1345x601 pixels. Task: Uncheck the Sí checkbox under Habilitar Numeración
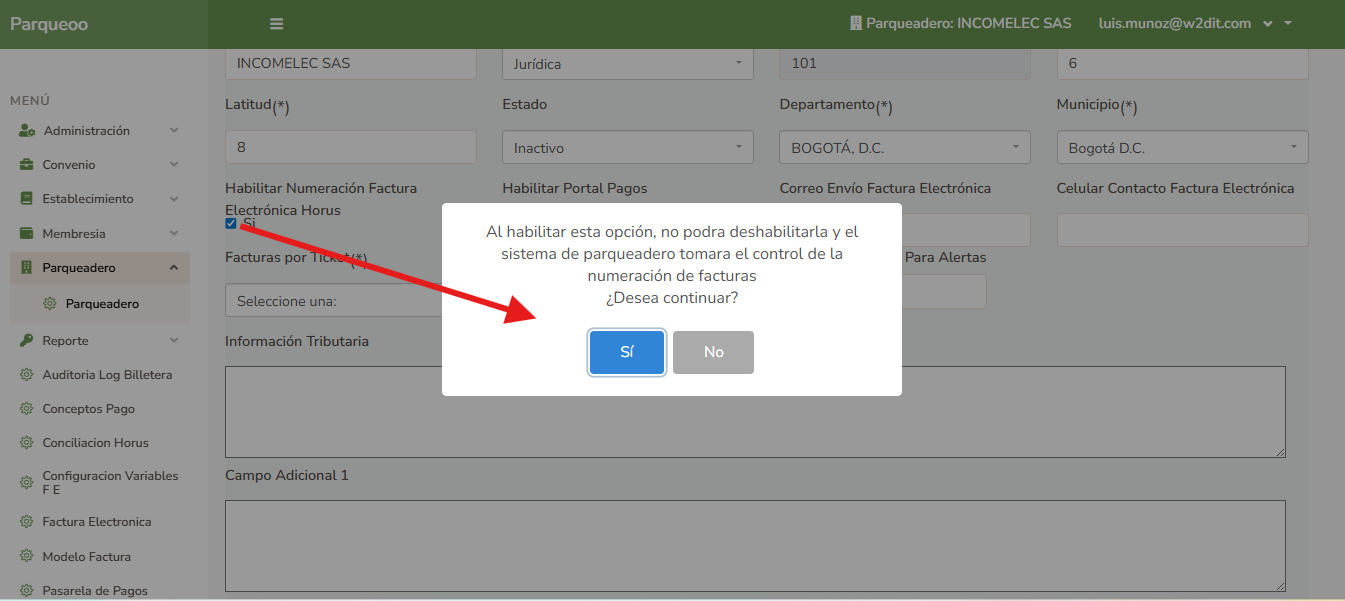pos(230,223)
